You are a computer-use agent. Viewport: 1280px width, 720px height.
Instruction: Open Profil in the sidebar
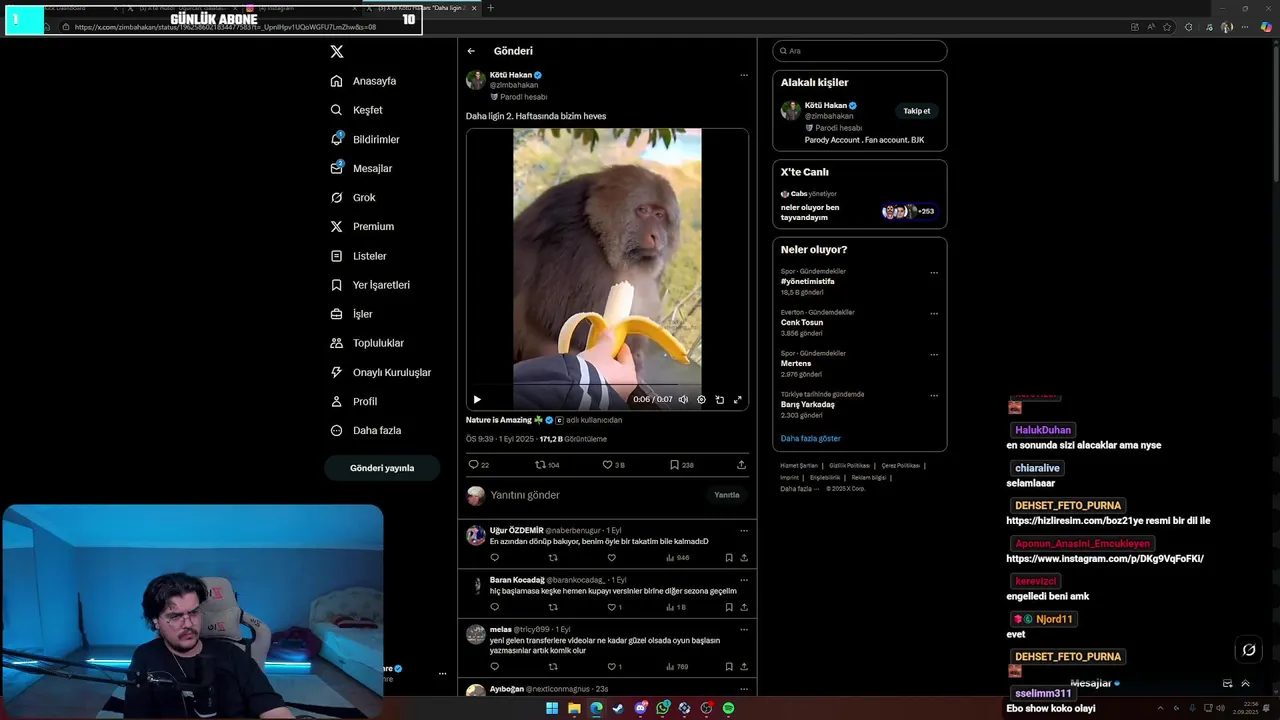click(x=354, y=401)
